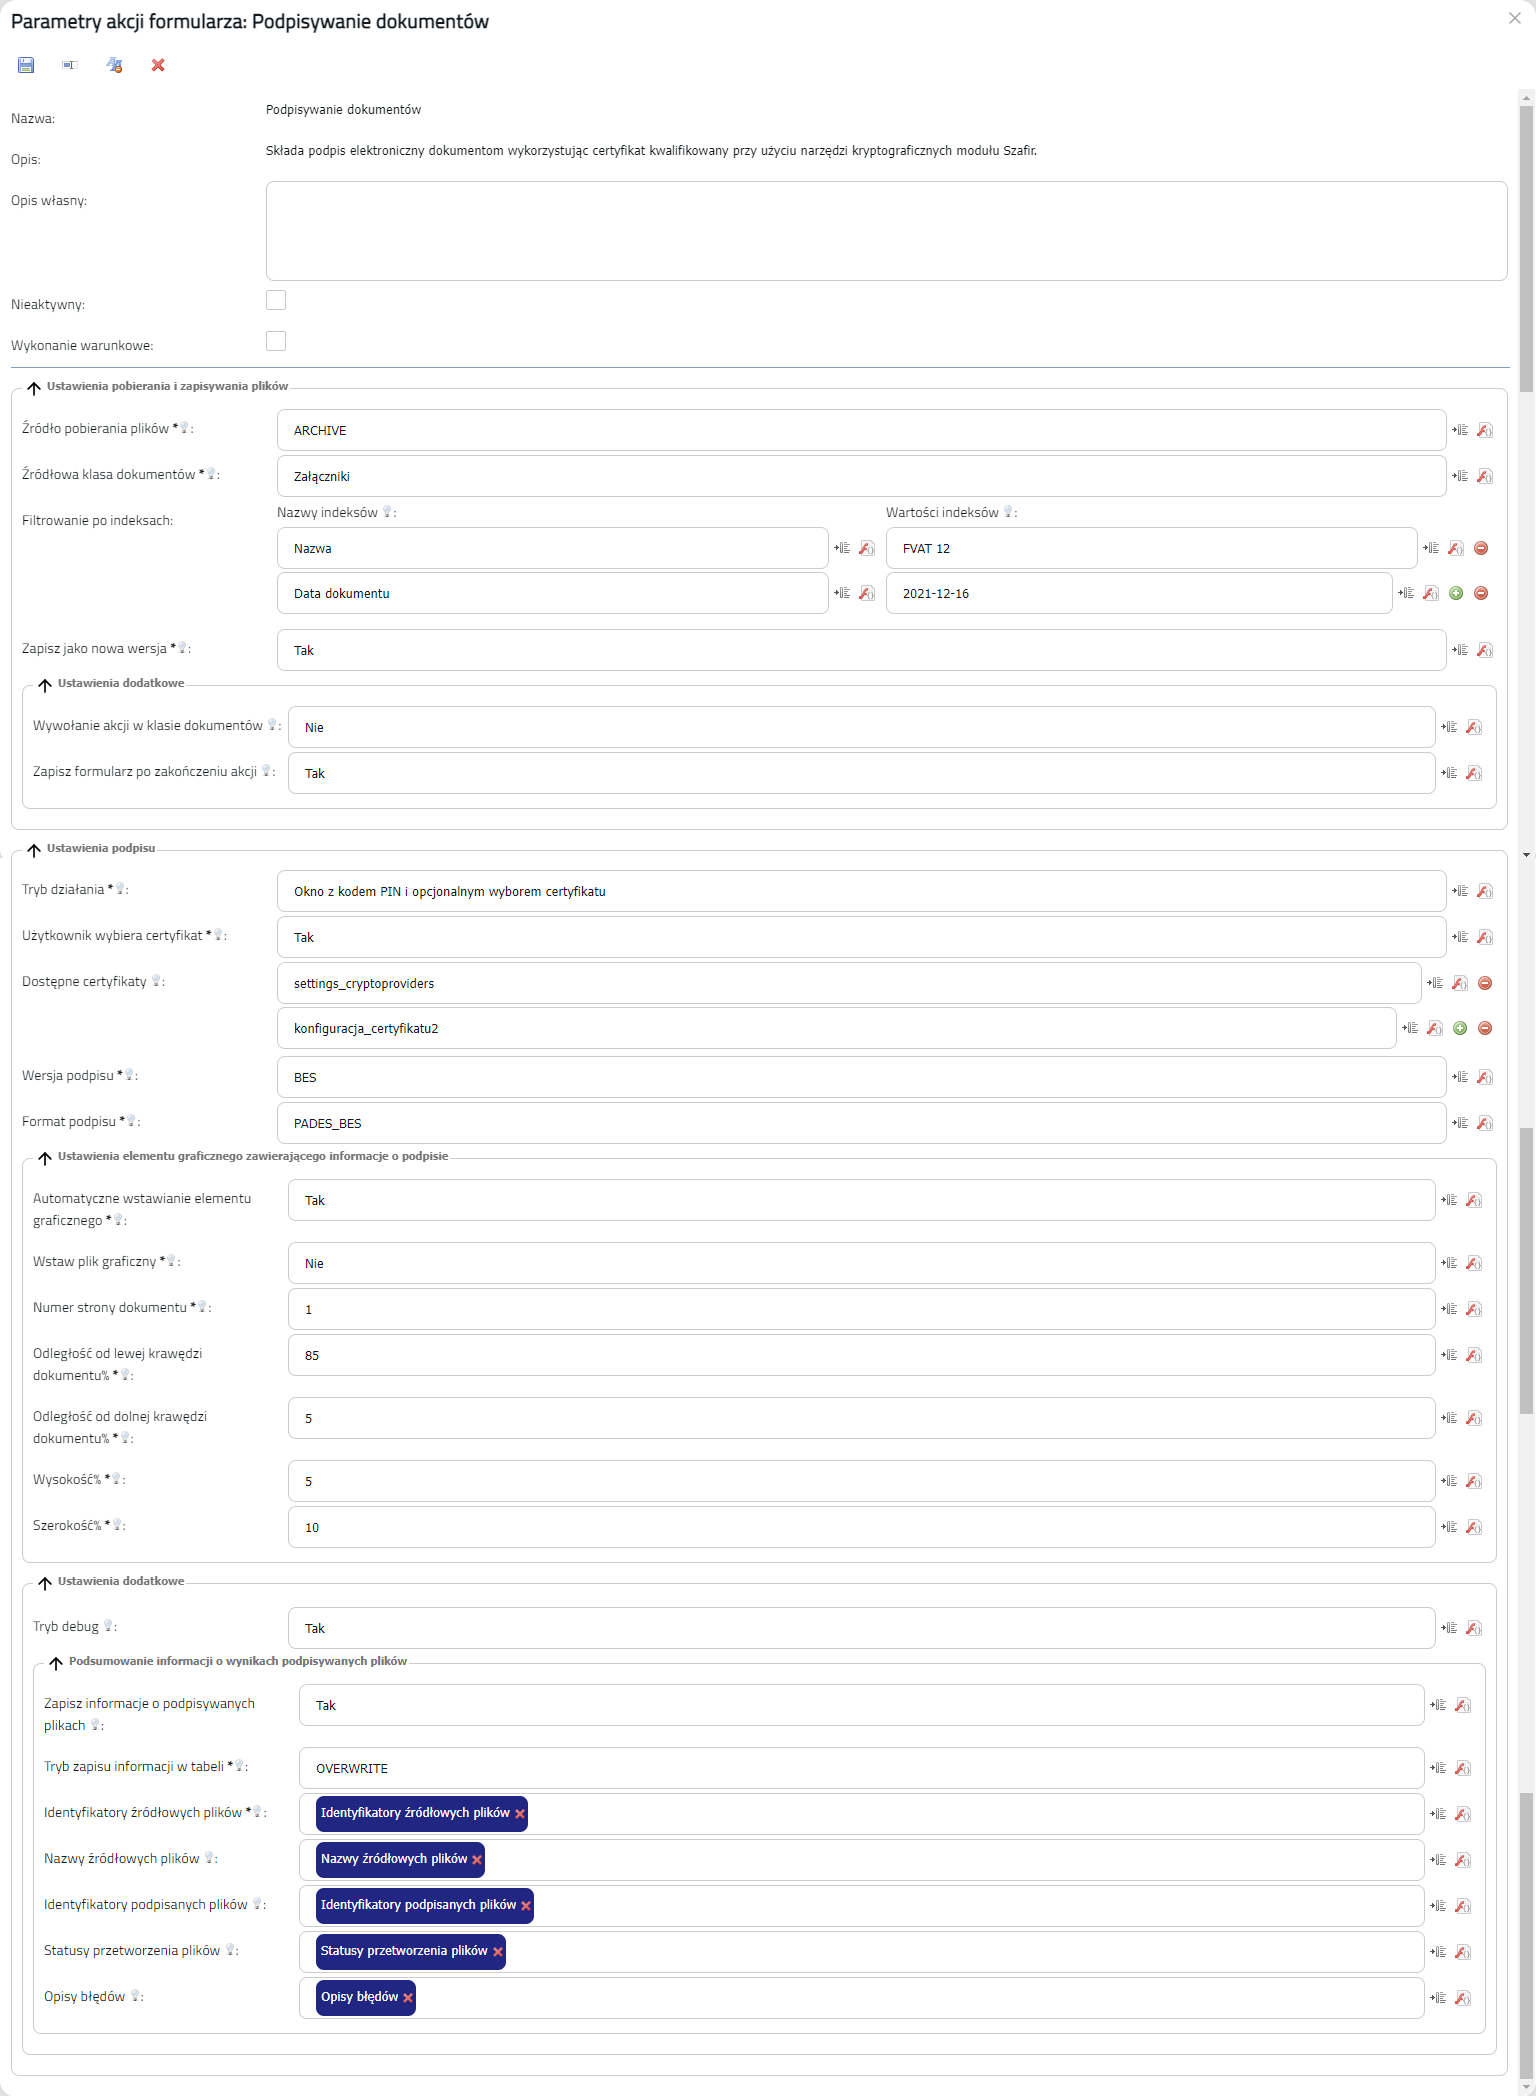Click Wywołanie akcji w klasie dokumentów field
This screenshot has height=2096, width=1536.
point(861,727)
